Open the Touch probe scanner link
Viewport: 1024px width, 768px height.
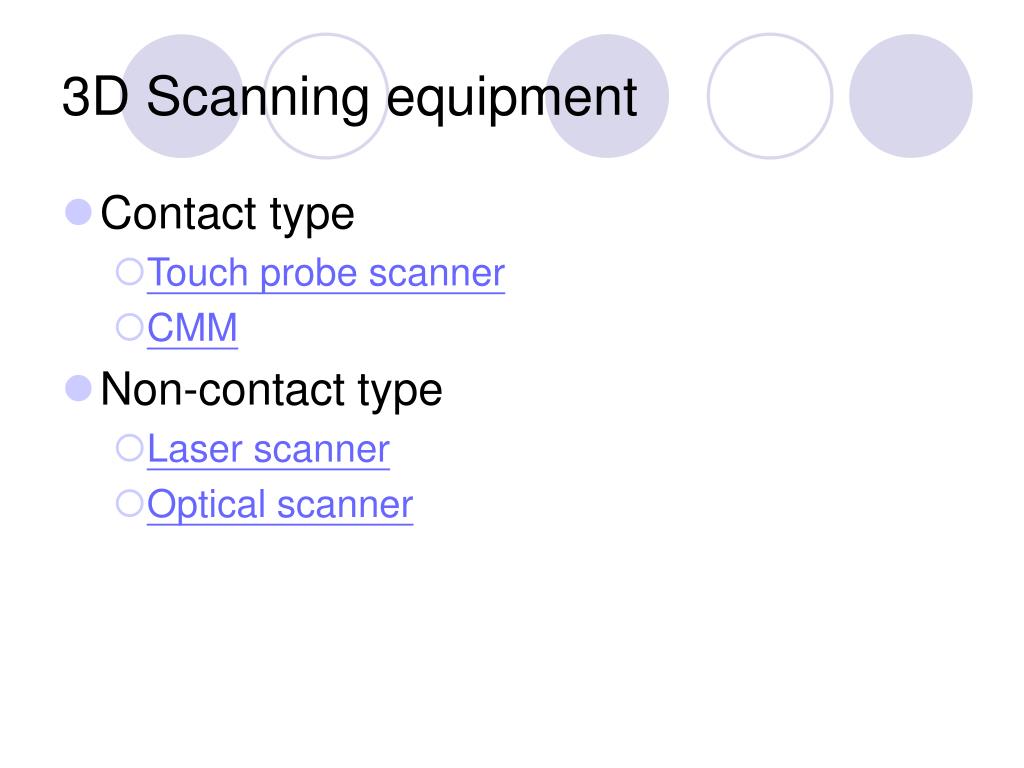point(326,273)
